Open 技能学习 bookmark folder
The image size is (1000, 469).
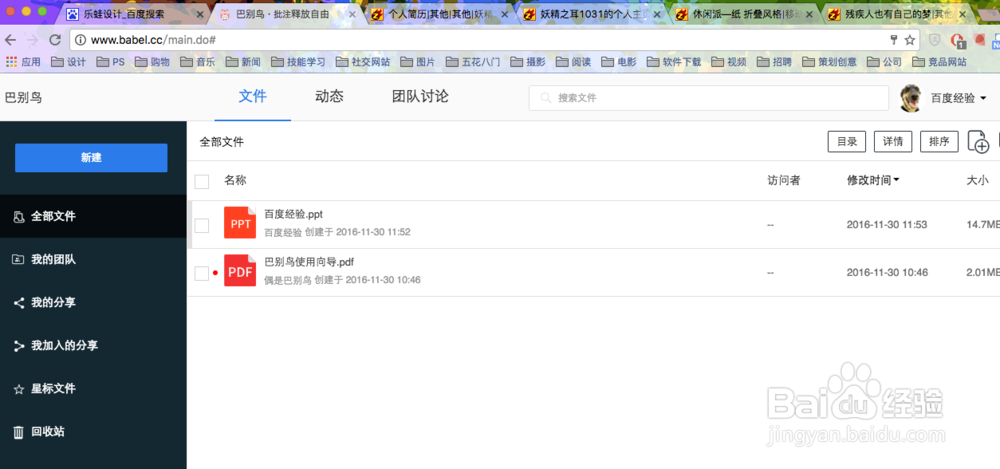(298, 62)
